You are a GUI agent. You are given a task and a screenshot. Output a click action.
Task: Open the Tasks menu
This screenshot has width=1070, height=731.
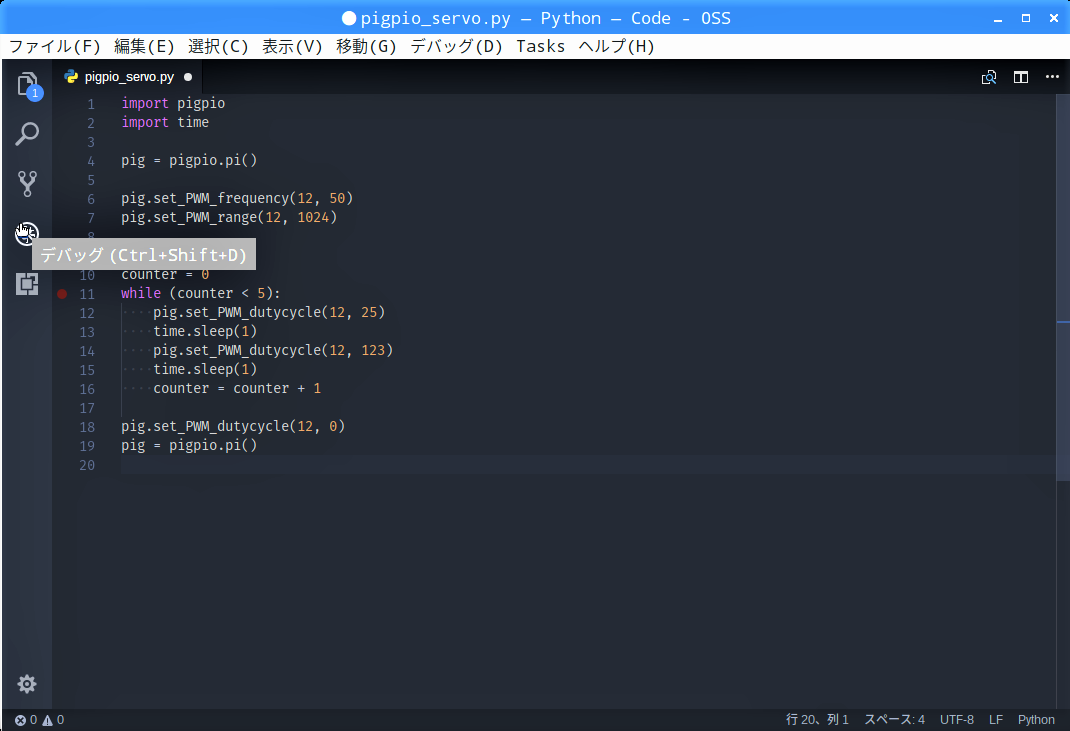[540, 46]
